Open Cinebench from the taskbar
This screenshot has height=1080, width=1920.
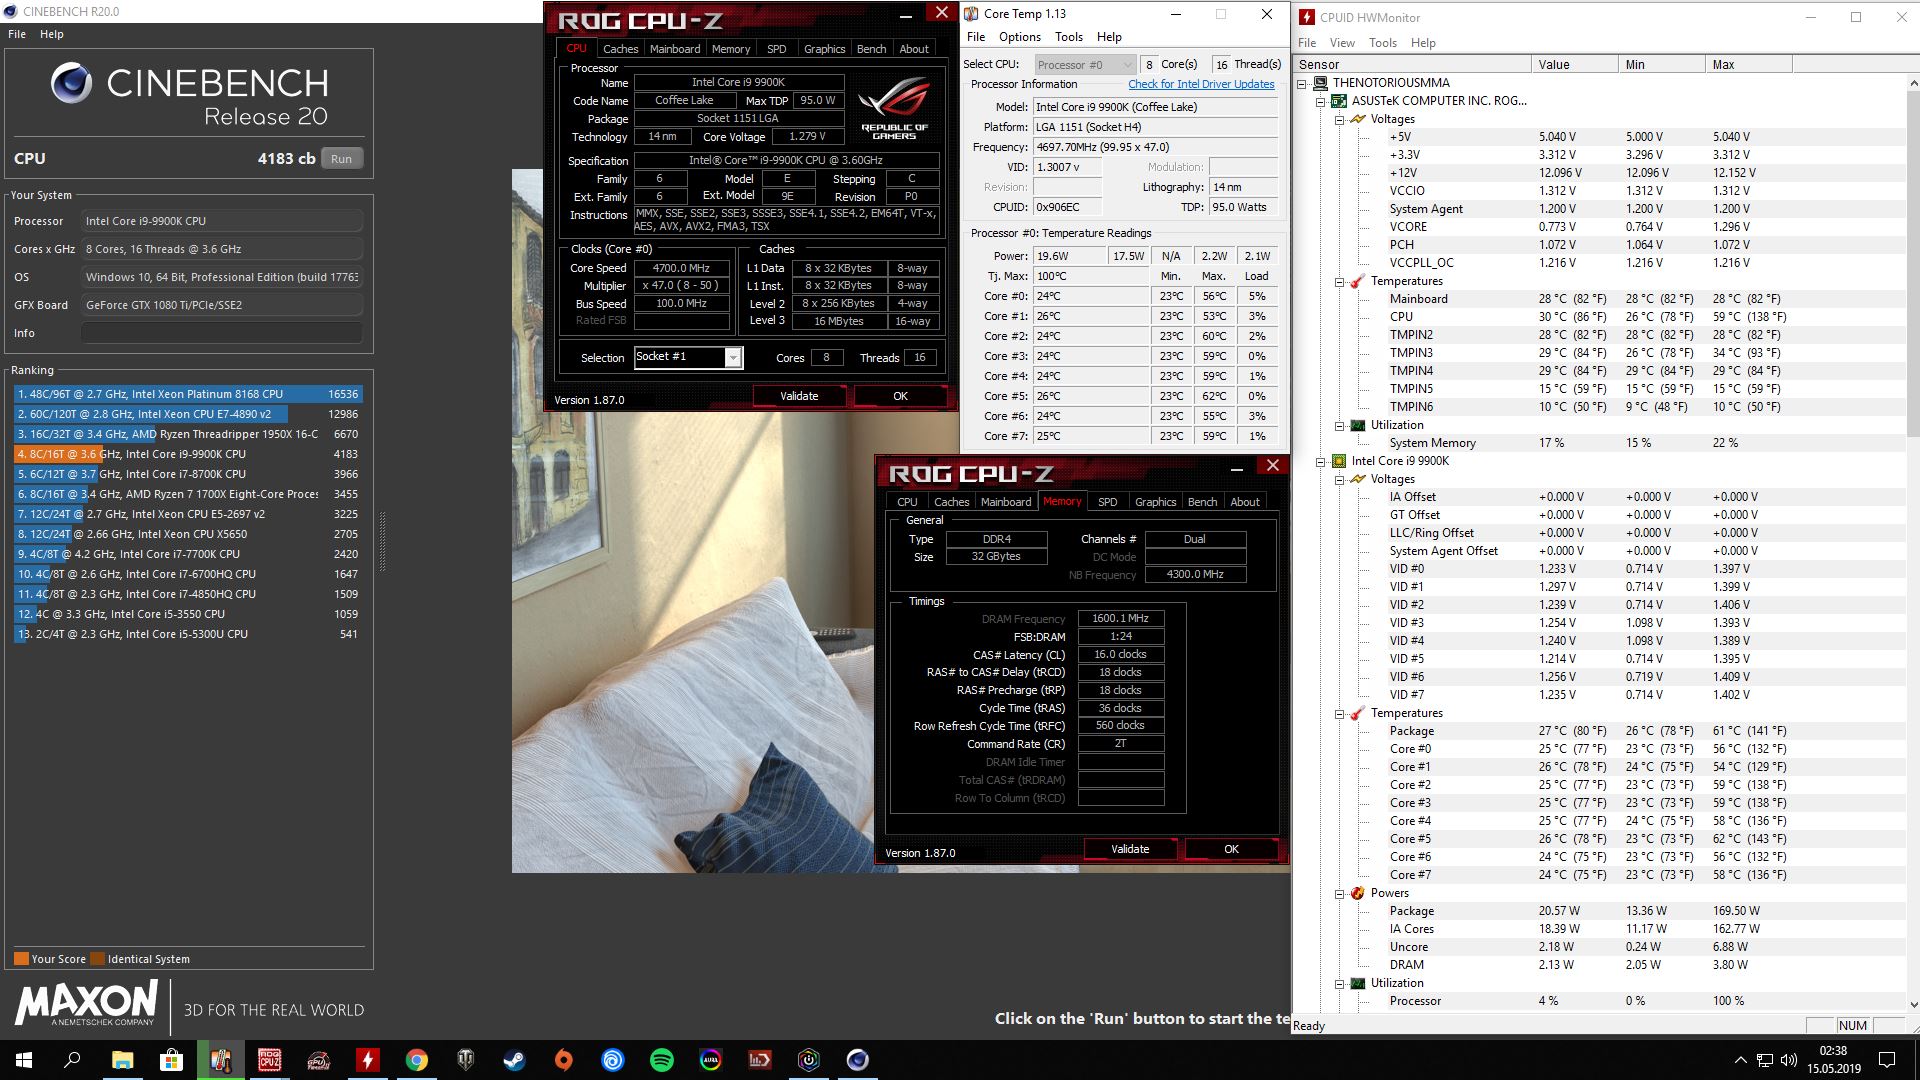pos(858,1060)
